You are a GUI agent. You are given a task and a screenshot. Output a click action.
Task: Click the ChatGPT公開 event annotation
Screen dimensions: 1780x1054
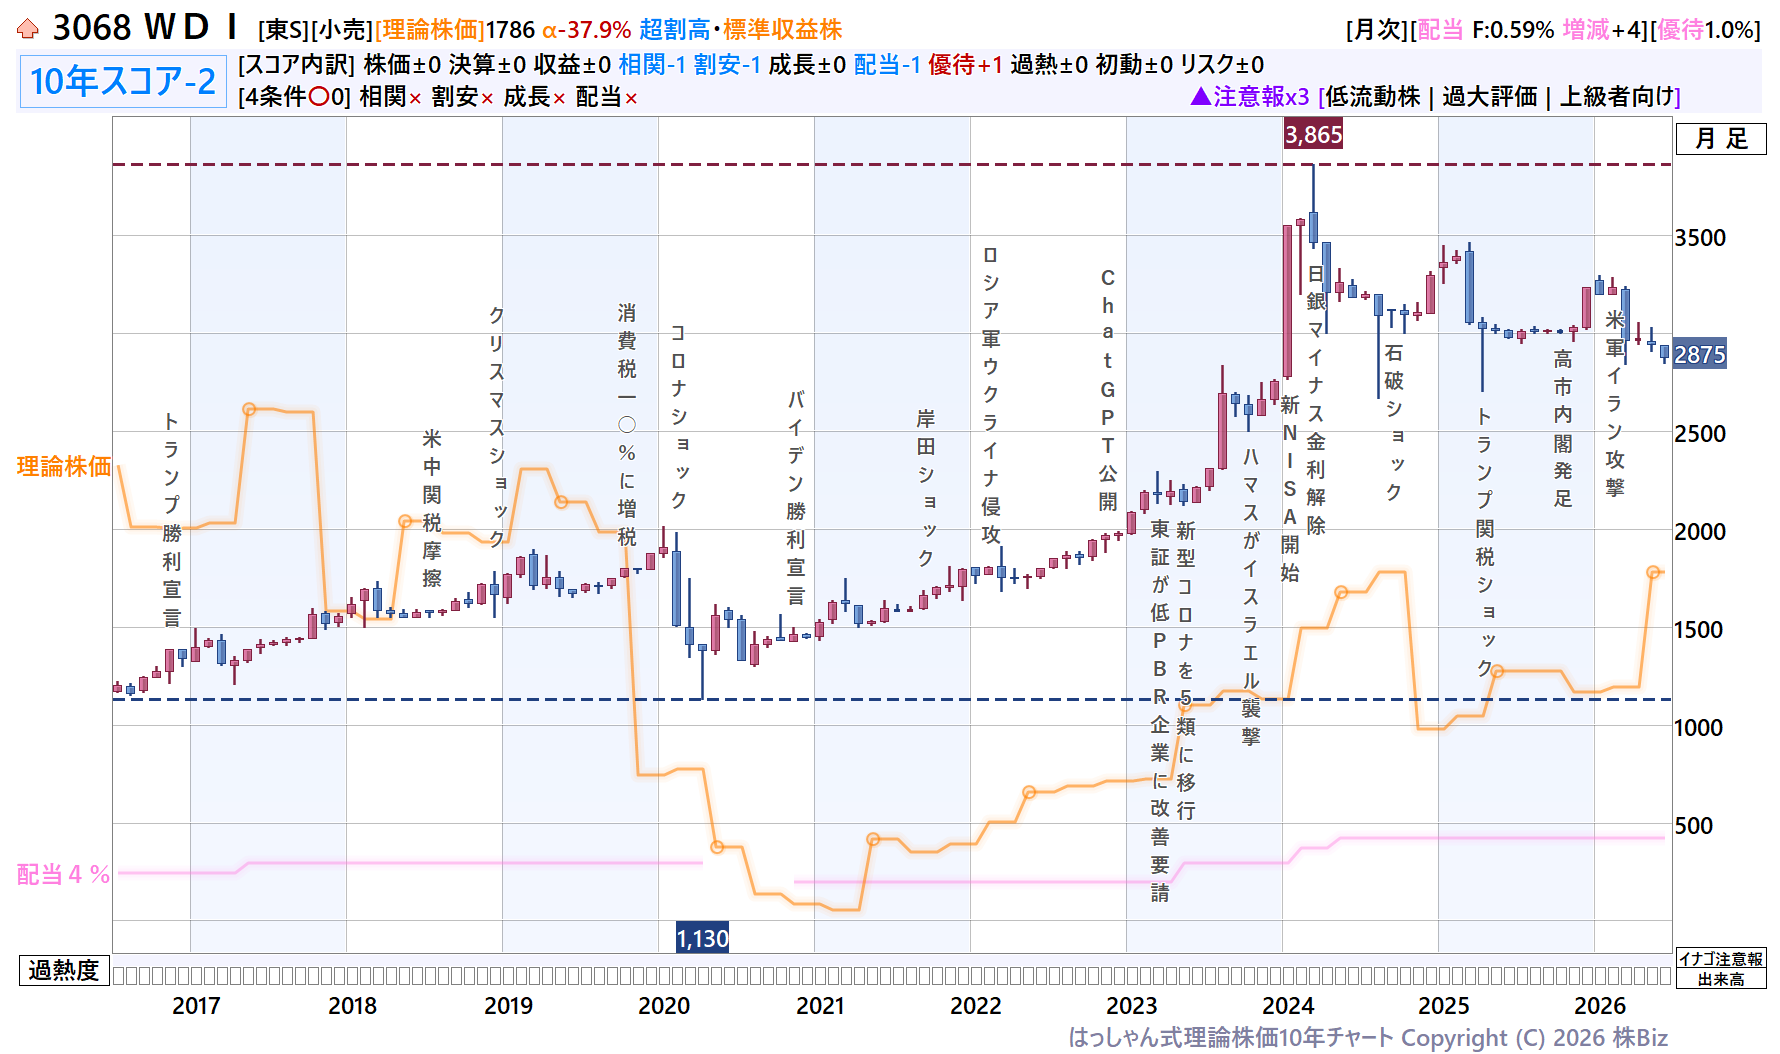pyautogui.click(x=1108, y=389)
